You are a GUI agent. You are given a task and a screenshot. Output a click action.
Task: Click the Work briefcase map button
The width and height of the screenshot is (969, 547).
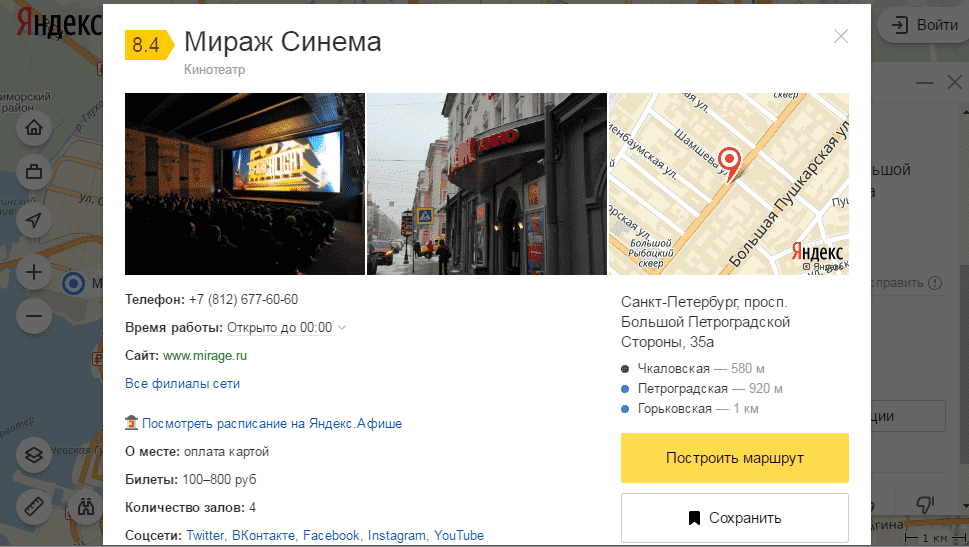coord(34,171)
